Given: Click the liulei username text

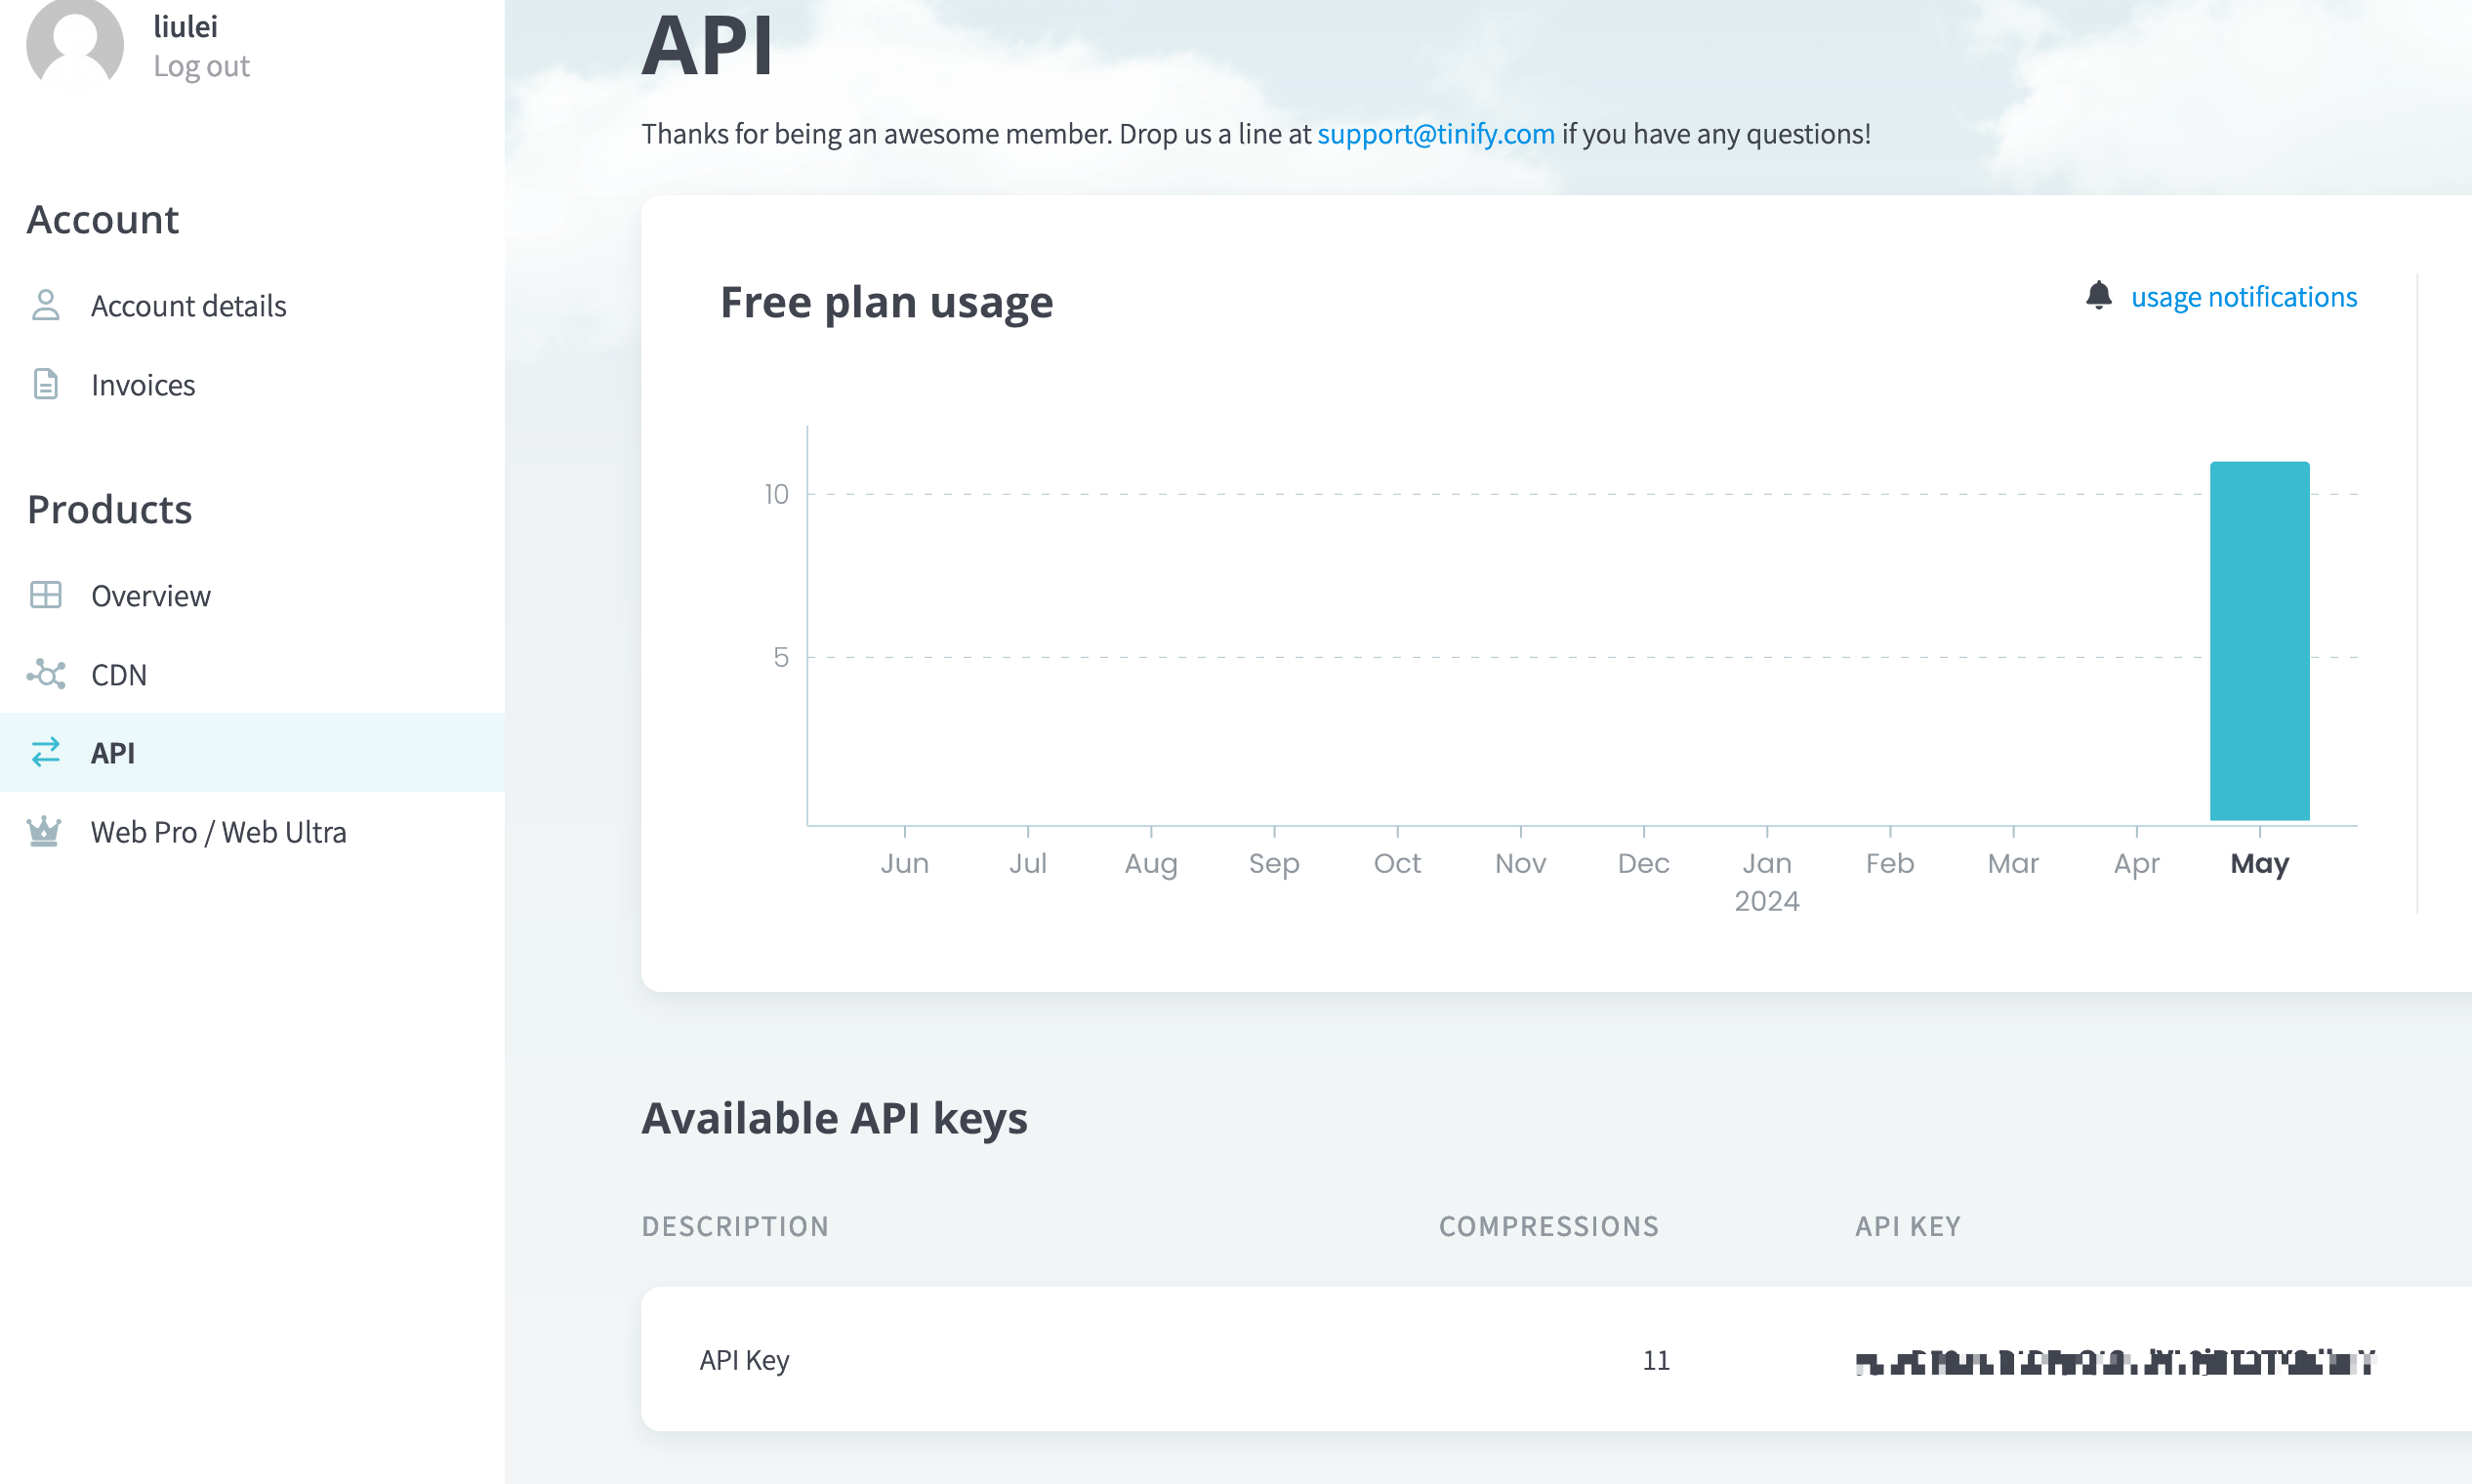Looking at the screenshot, I should point(185,27).
